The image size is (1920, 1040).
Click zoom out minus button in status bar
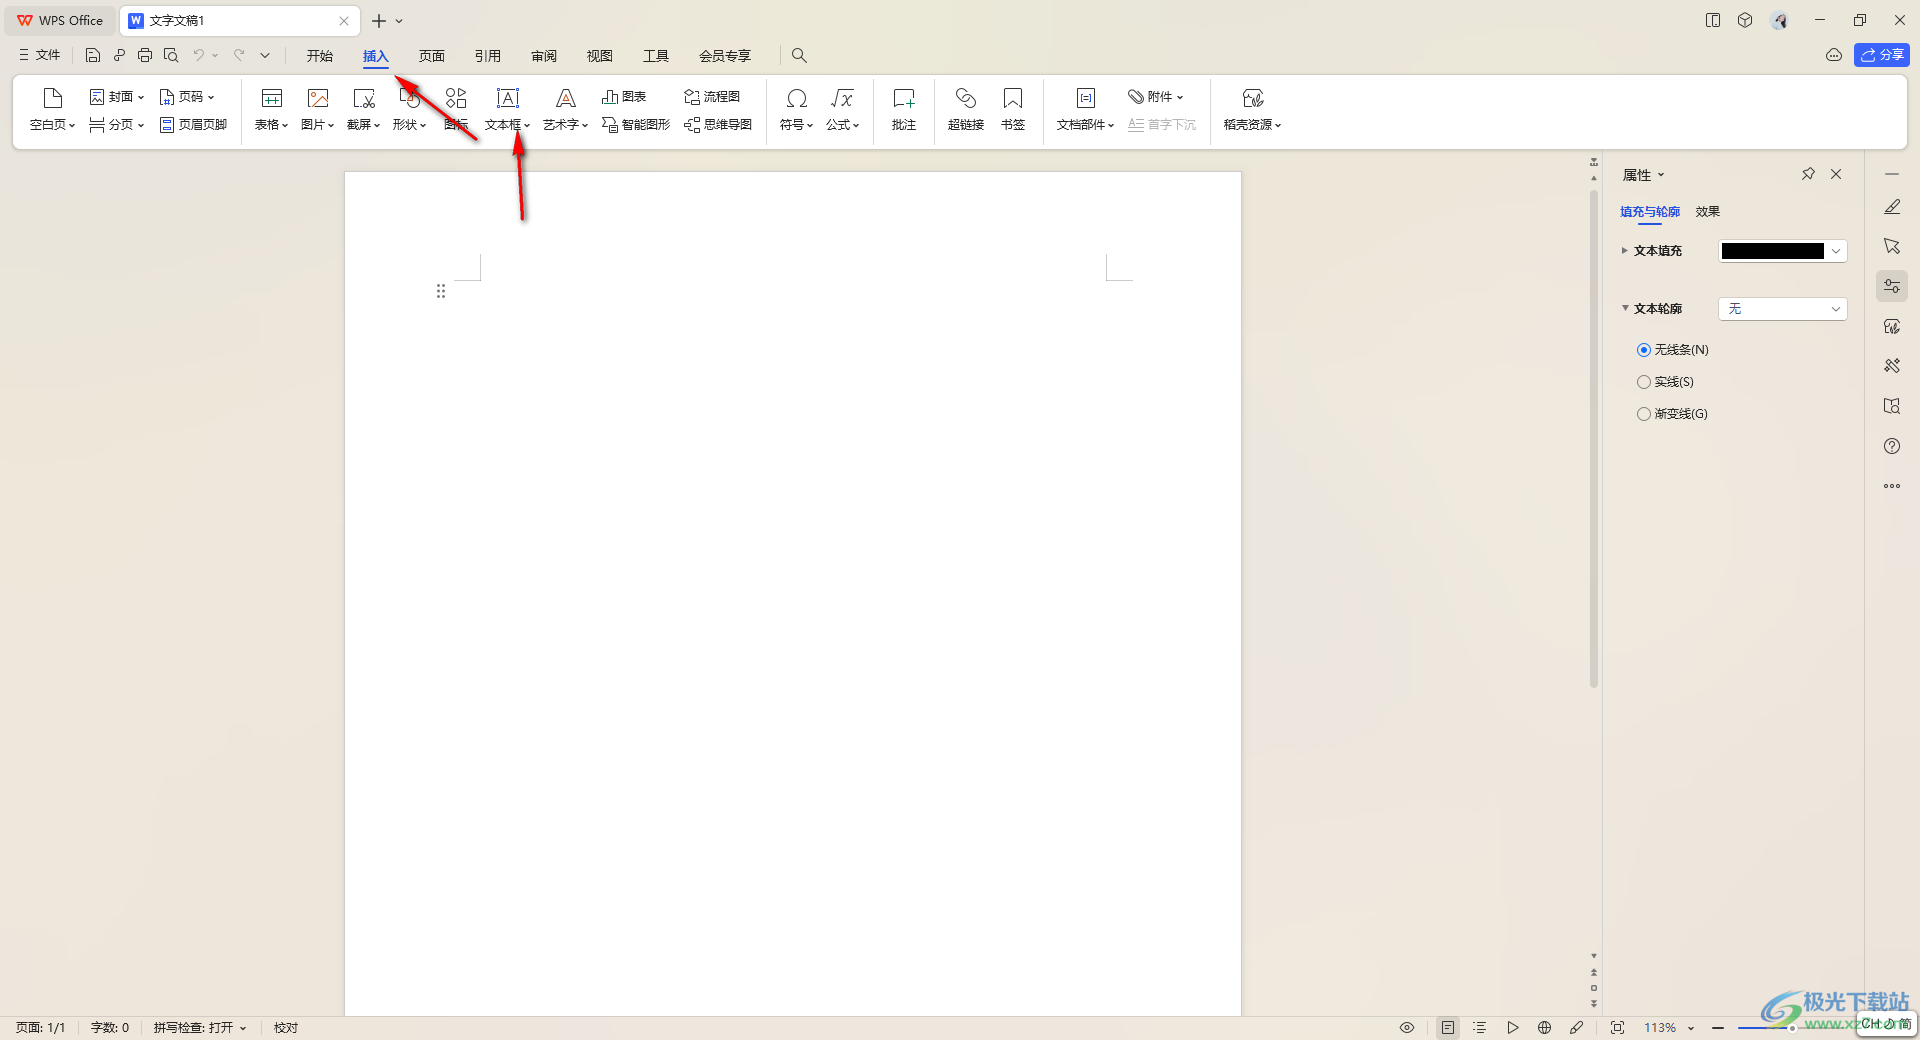[x=1718, y=1027]
